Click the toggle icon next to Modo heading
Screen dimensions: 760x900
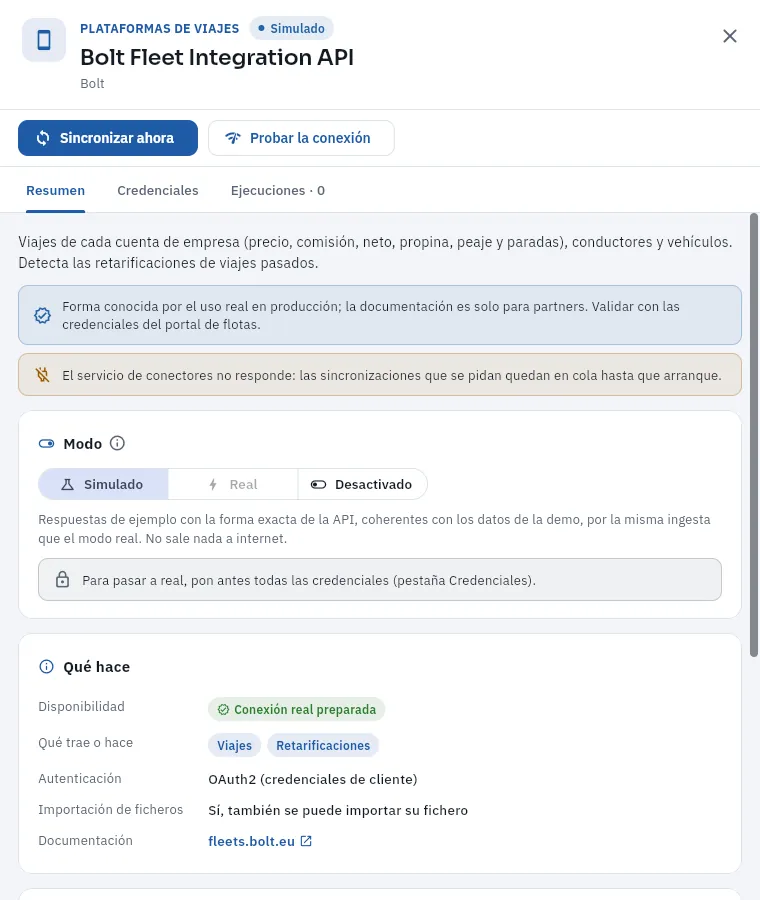pyautogui.click(x=46, y=444)
